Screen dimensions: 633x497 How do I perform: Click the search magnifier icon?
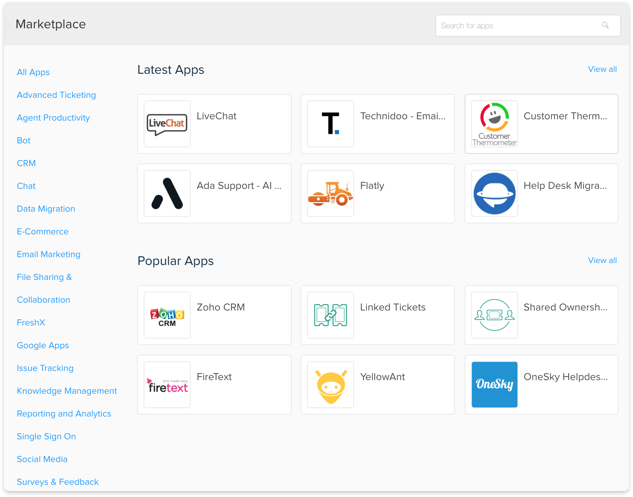(605, 25)
